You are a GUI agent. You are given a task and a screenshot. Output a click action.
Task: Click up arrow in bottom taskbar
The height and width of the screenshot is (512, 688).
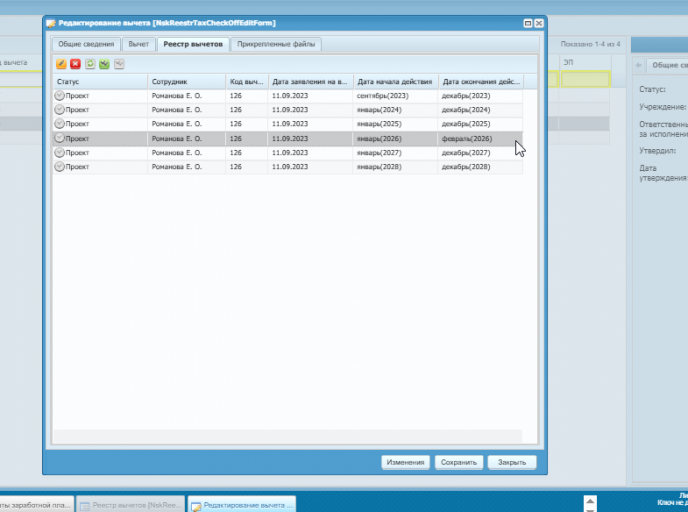coord(590,501)
